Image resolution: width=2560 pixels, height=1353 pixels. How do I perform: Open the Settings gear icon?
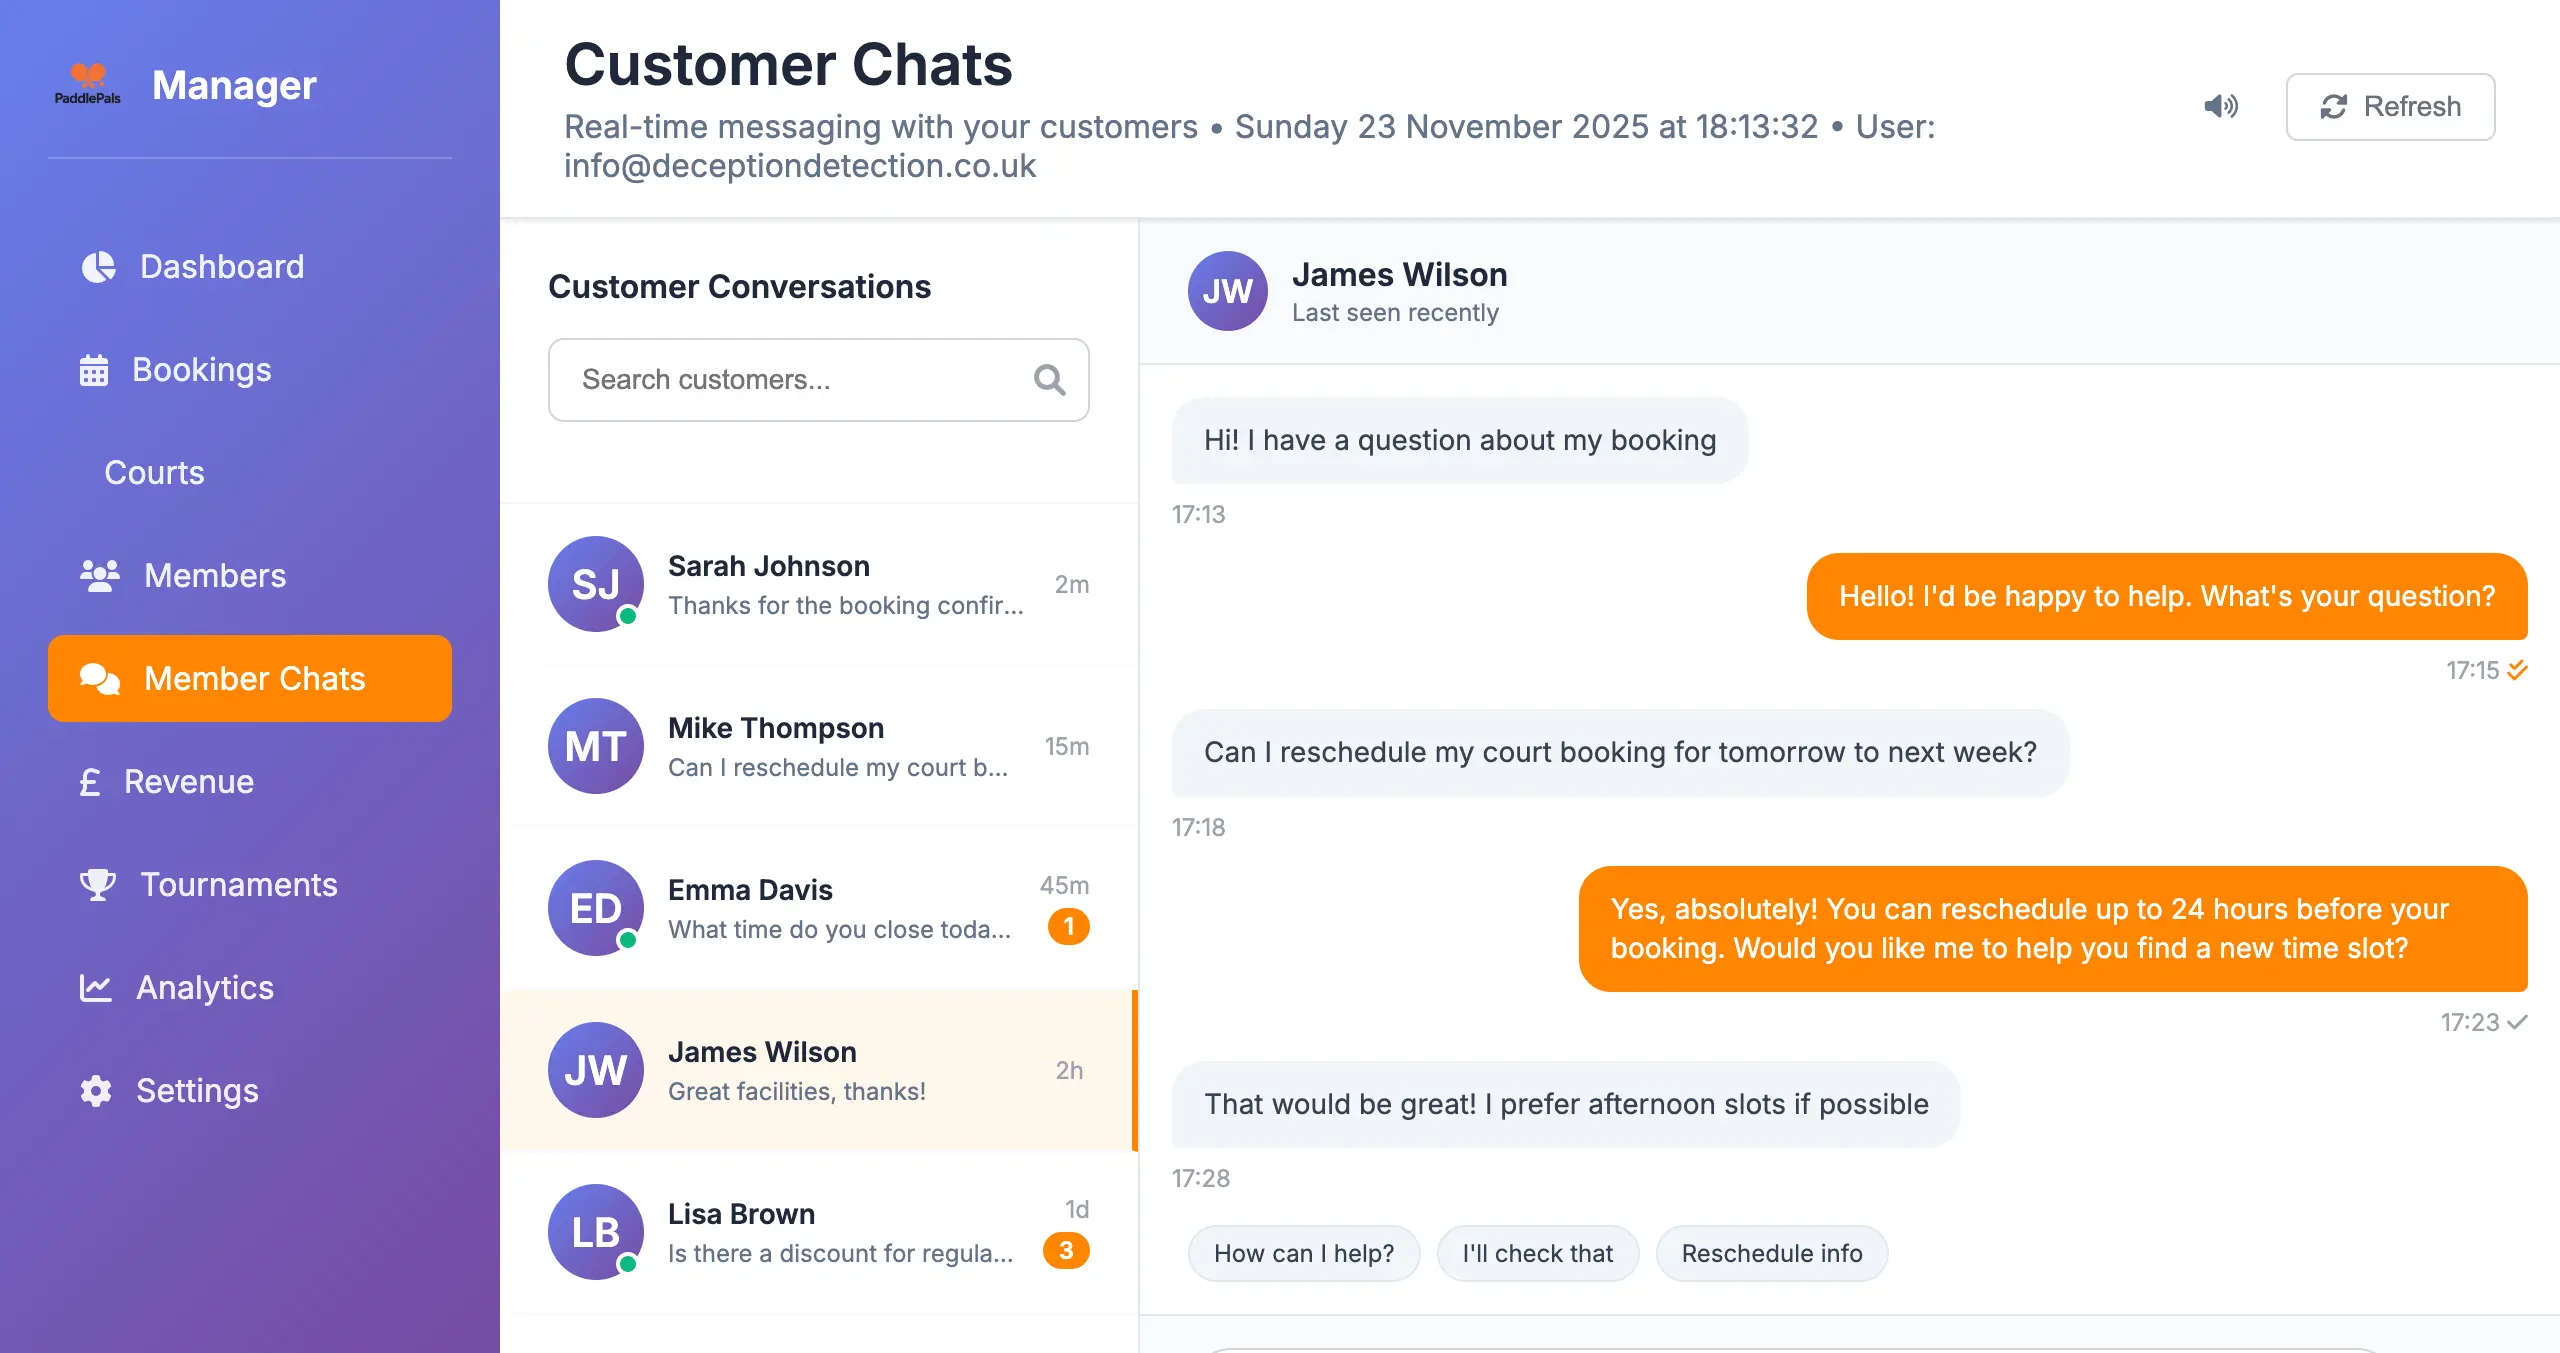coord(95,1090)
